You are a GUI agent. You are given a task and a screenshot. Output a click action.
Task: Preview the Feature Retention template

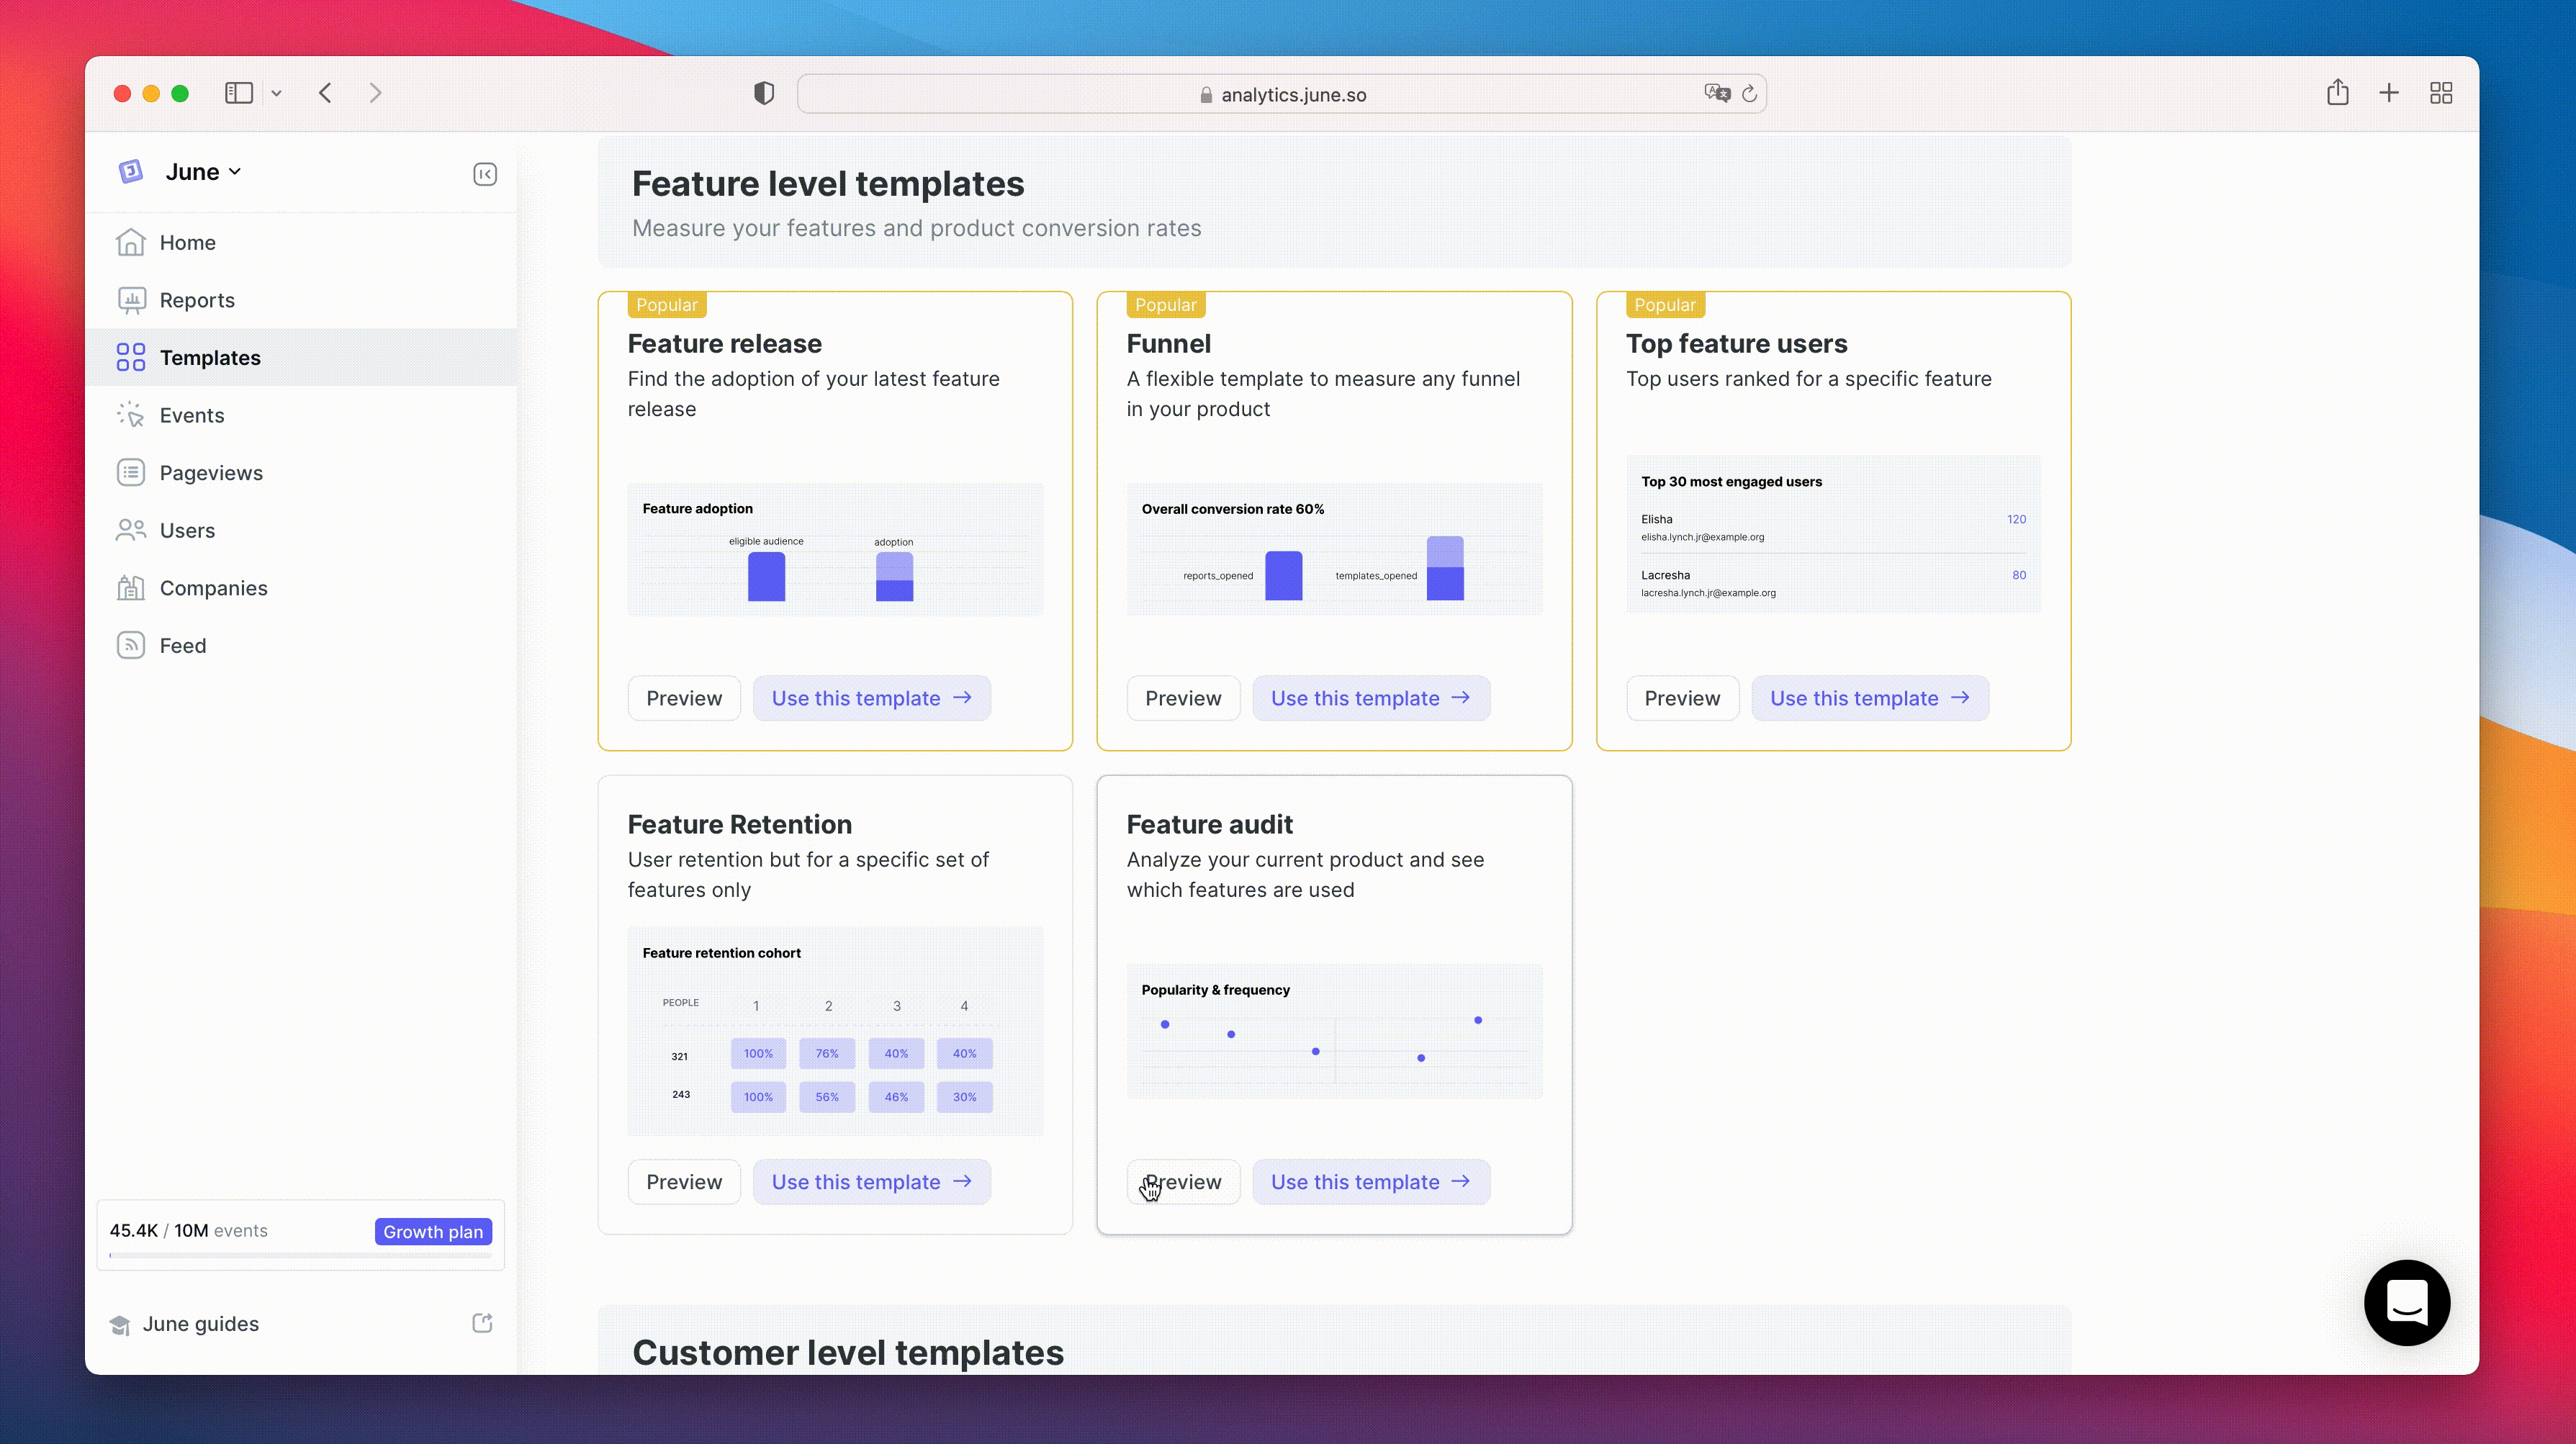click(684, 1182)
